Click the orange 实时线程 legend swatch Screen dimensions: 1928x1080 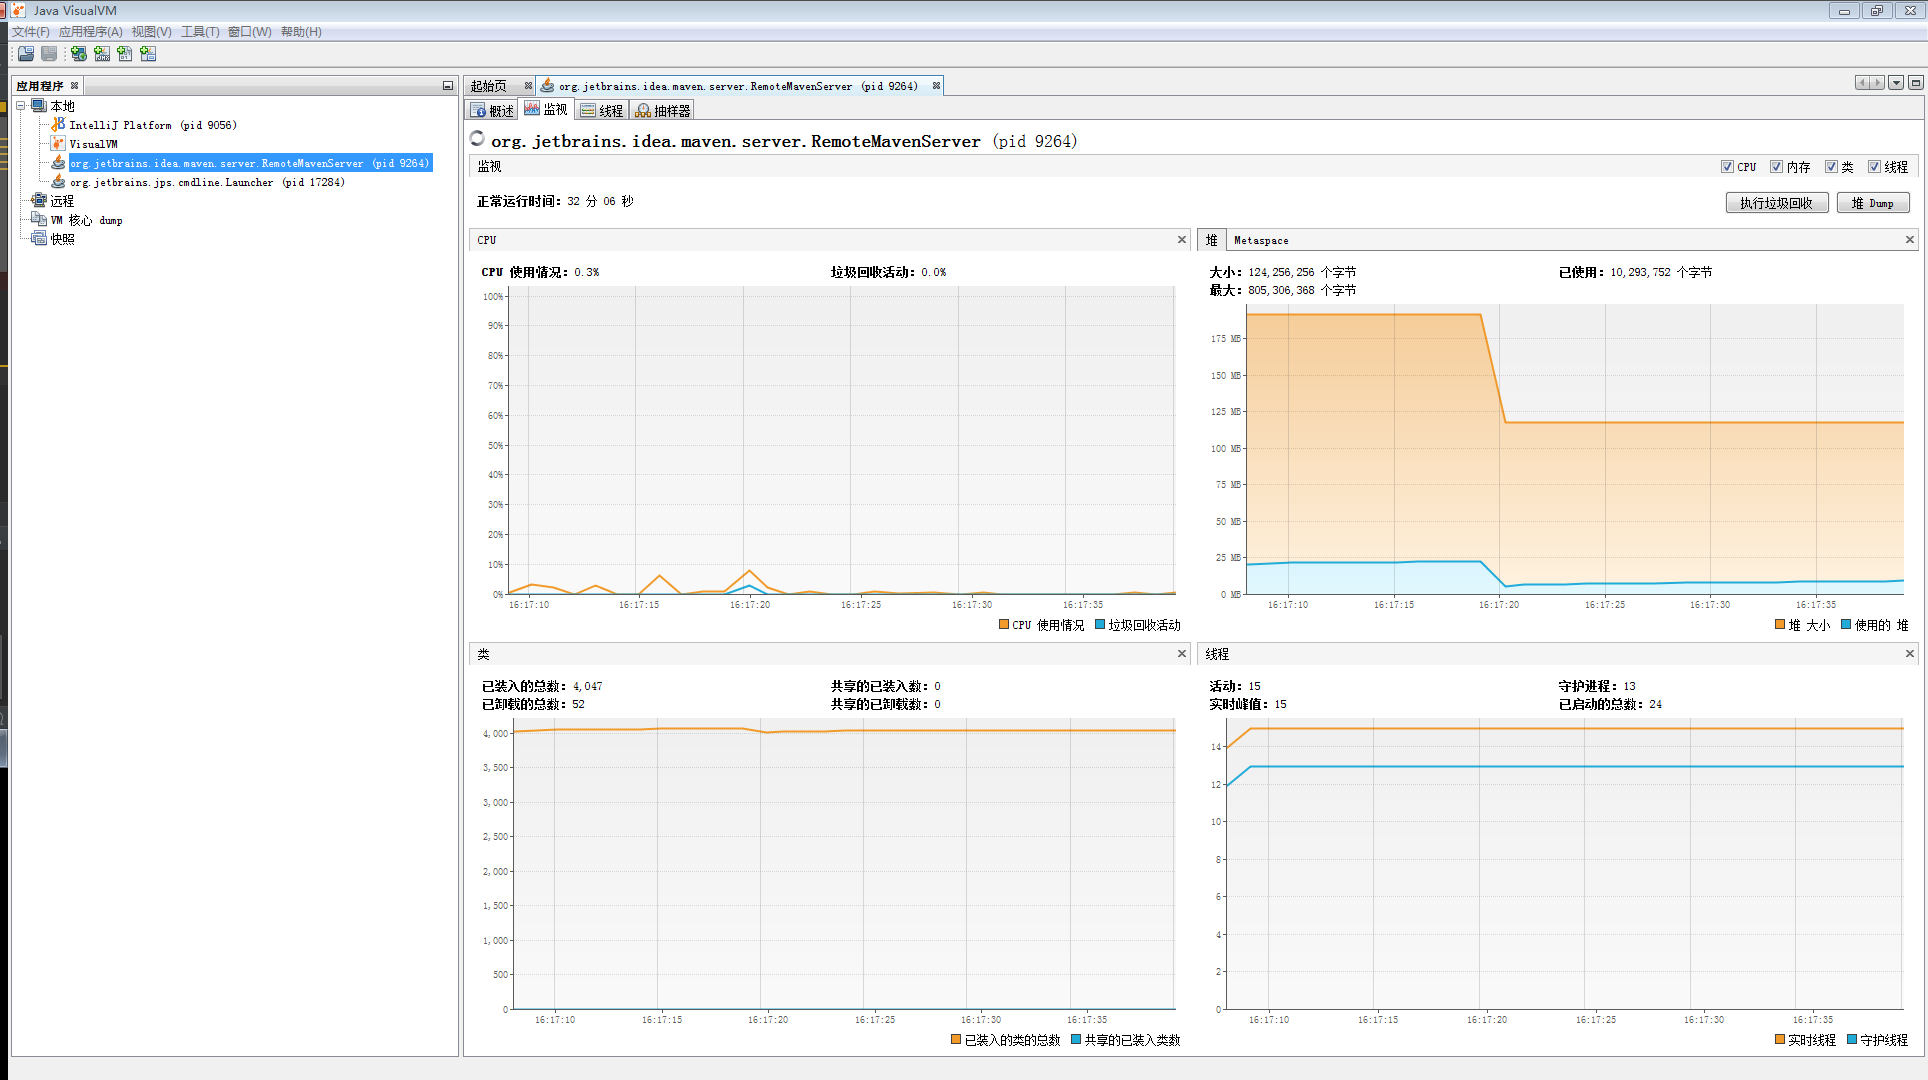[x=1780, y=1040]
